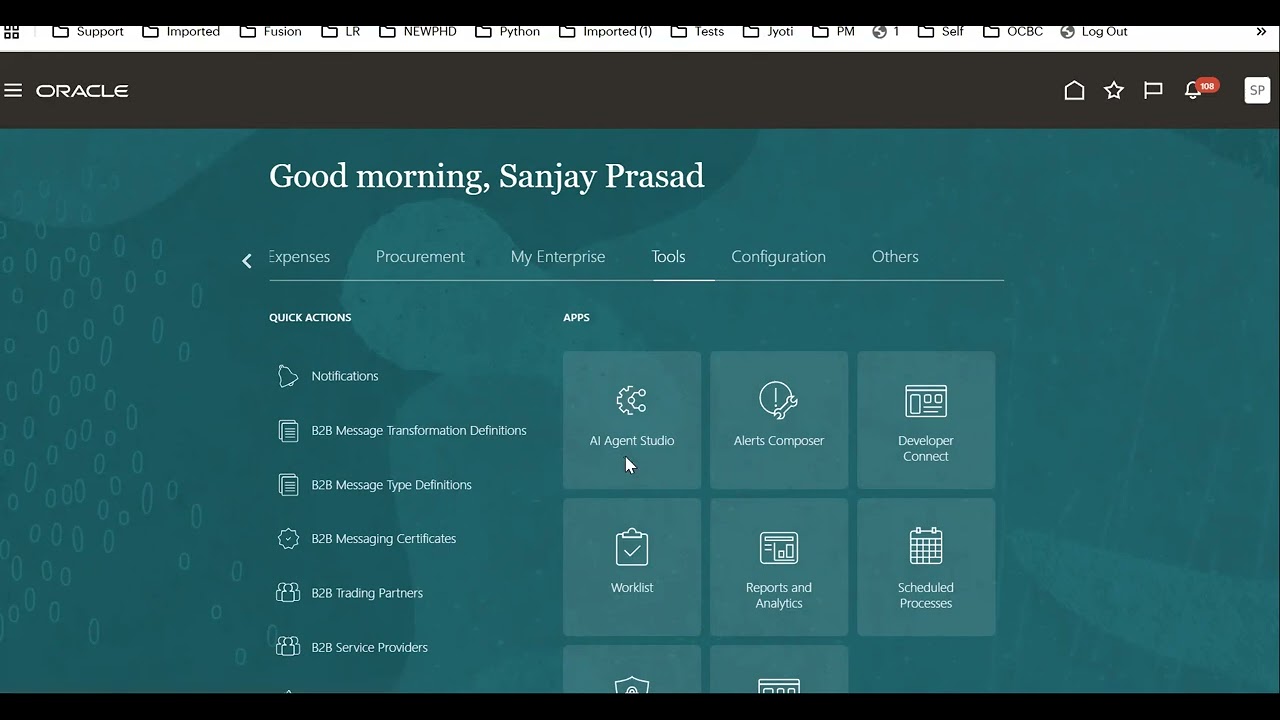
Task: Switch to Others tab
Action: tap(895, 257)
